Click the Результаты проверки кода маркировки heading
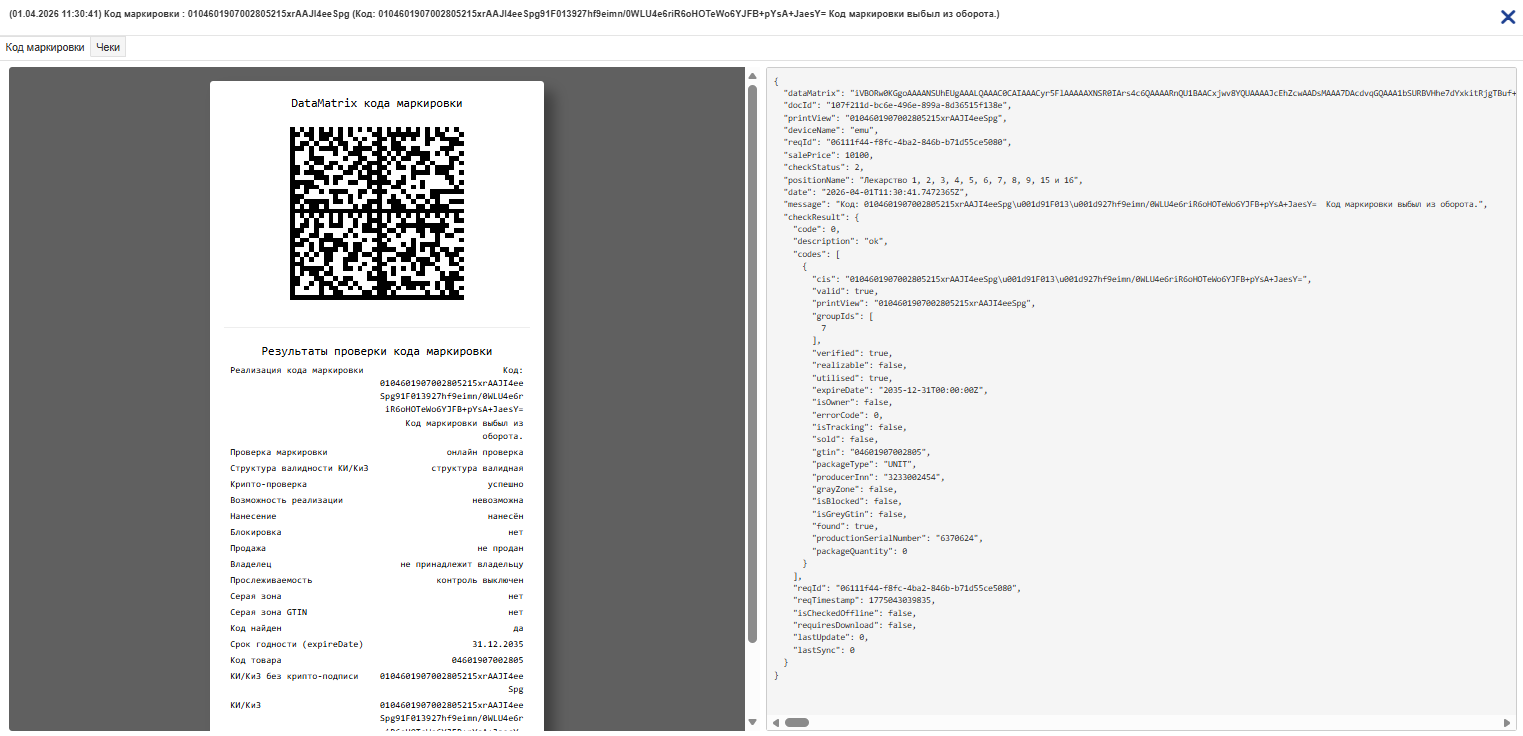The width and height of the screenshot is (1523, 736). tap(376, 351)
